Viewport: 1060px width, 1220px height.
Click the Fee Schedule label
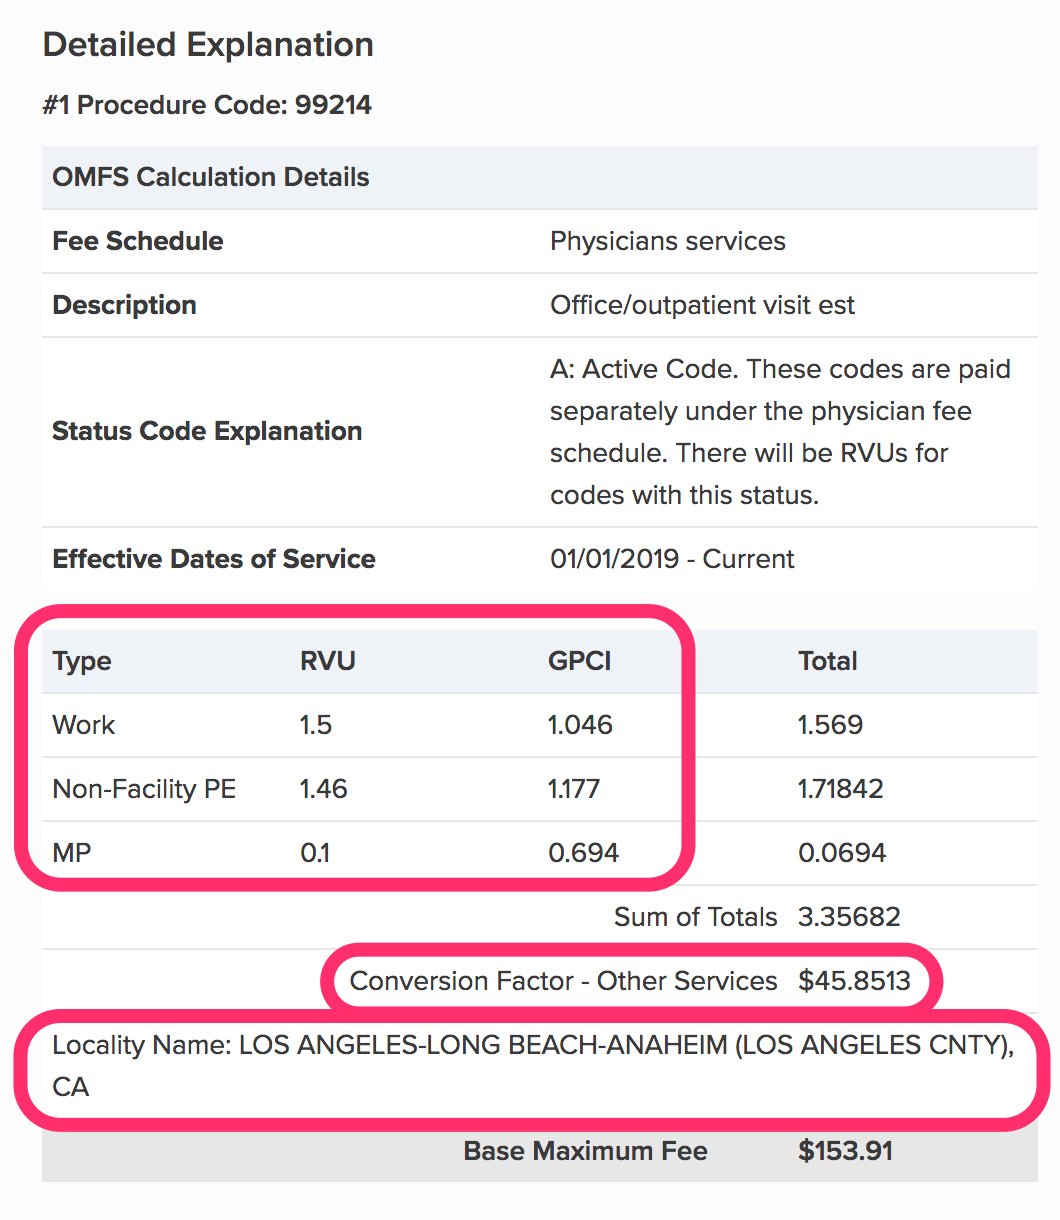(x=138, y=241)
